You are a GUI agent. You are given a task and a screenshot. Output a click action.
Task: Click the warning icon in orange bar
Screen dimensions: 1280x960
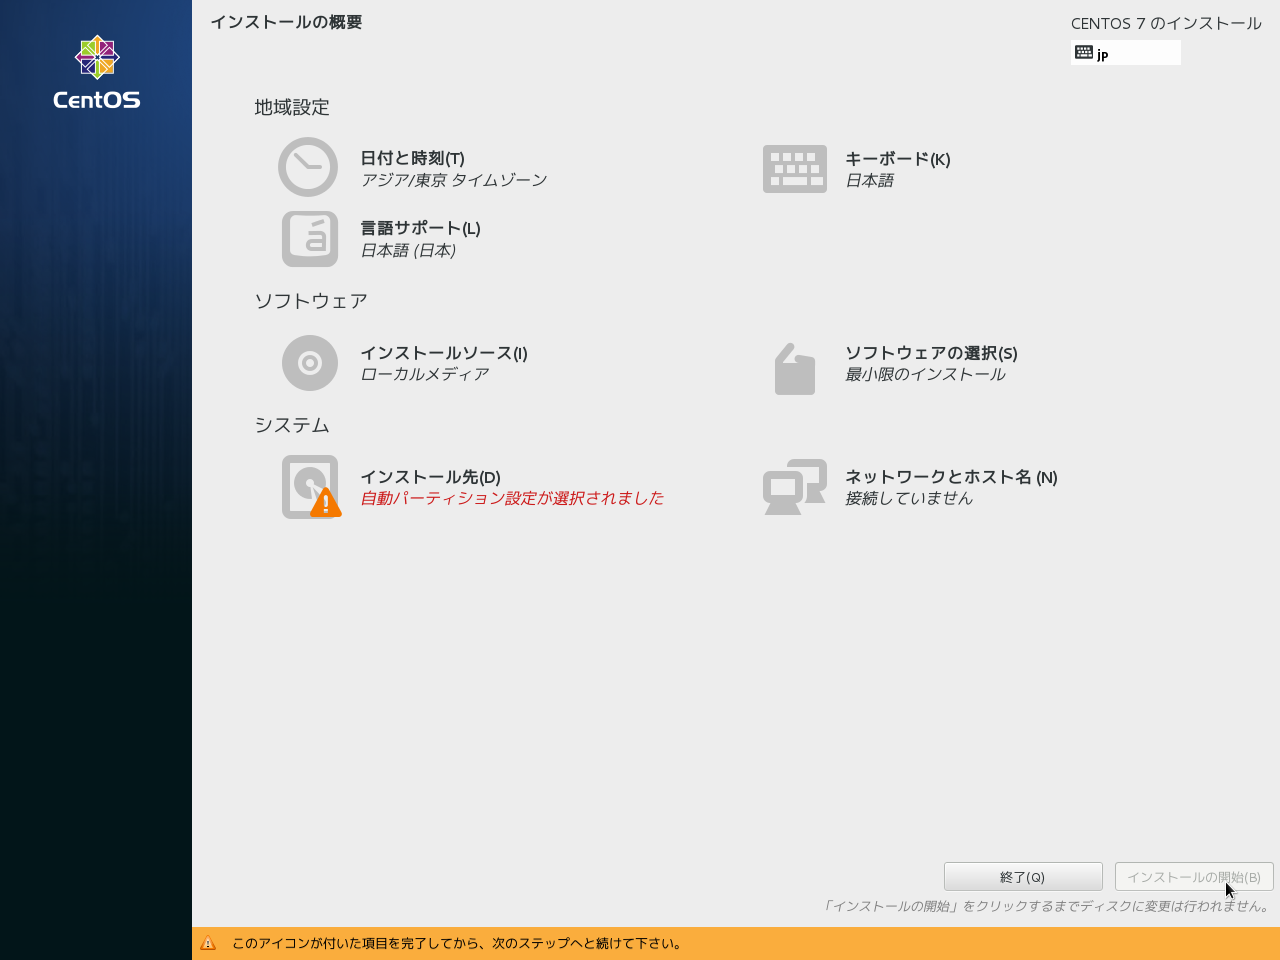tap(208, 943)
